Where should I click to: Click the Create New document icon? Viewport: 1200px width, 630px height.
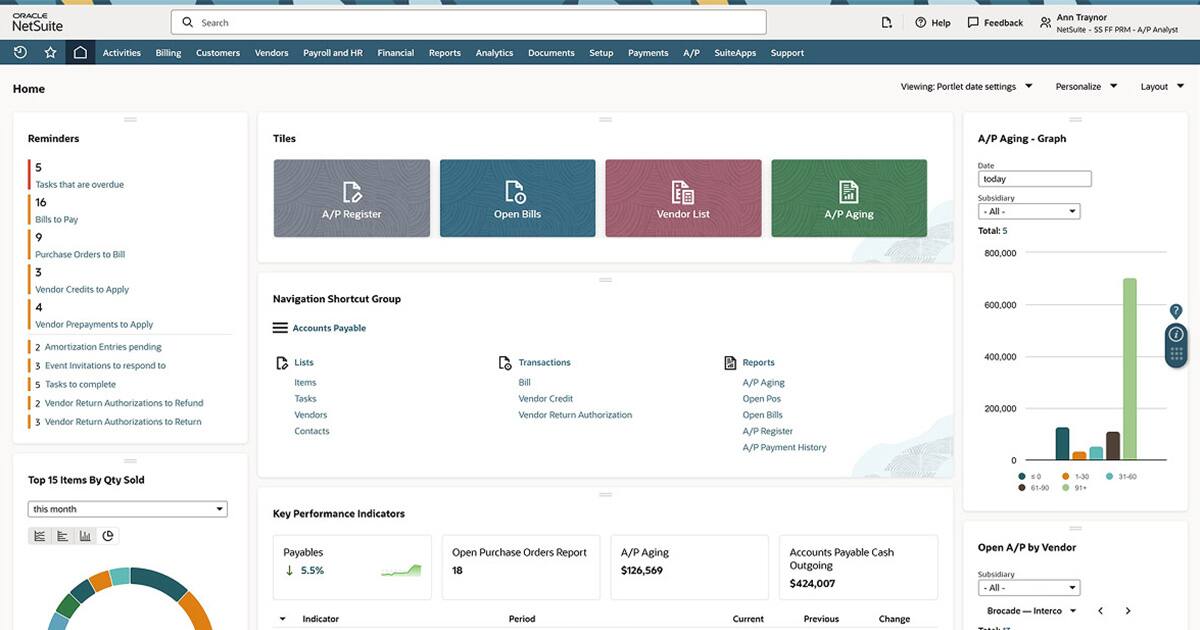click(886, 22)
